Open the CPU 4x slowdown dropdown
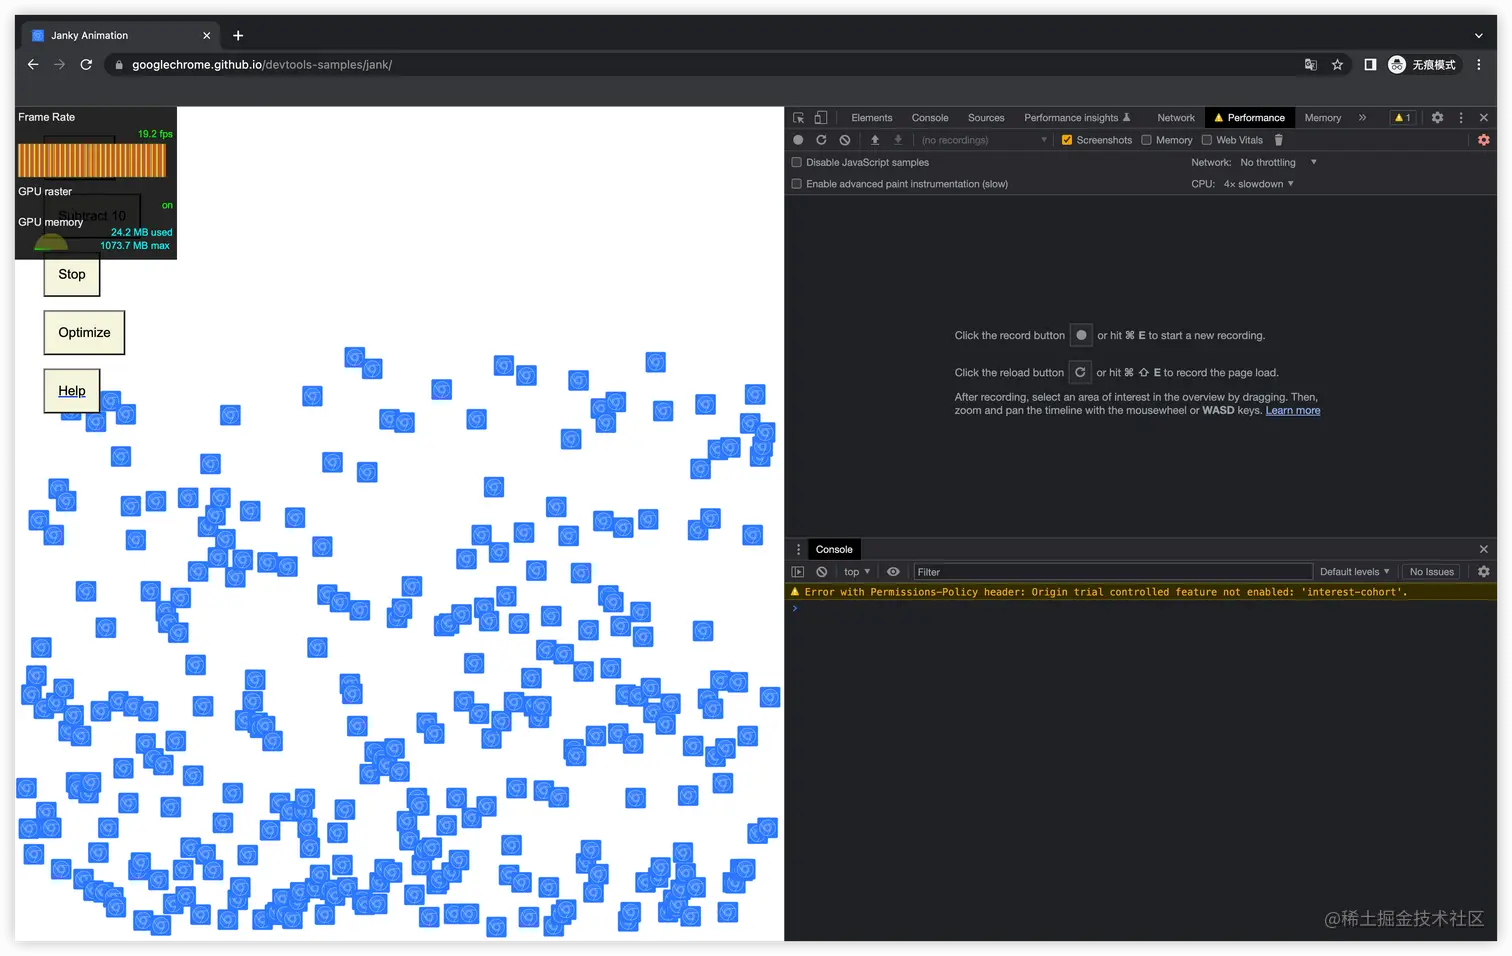The width and height of the screenshot is (1512, 956). click(1259, 184)
